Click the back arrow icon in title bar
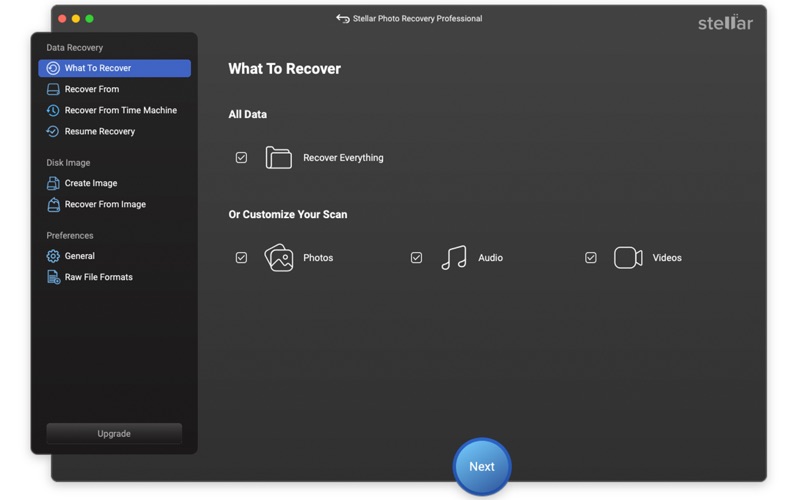Screen dimensions: 800x500 [343, 18]
